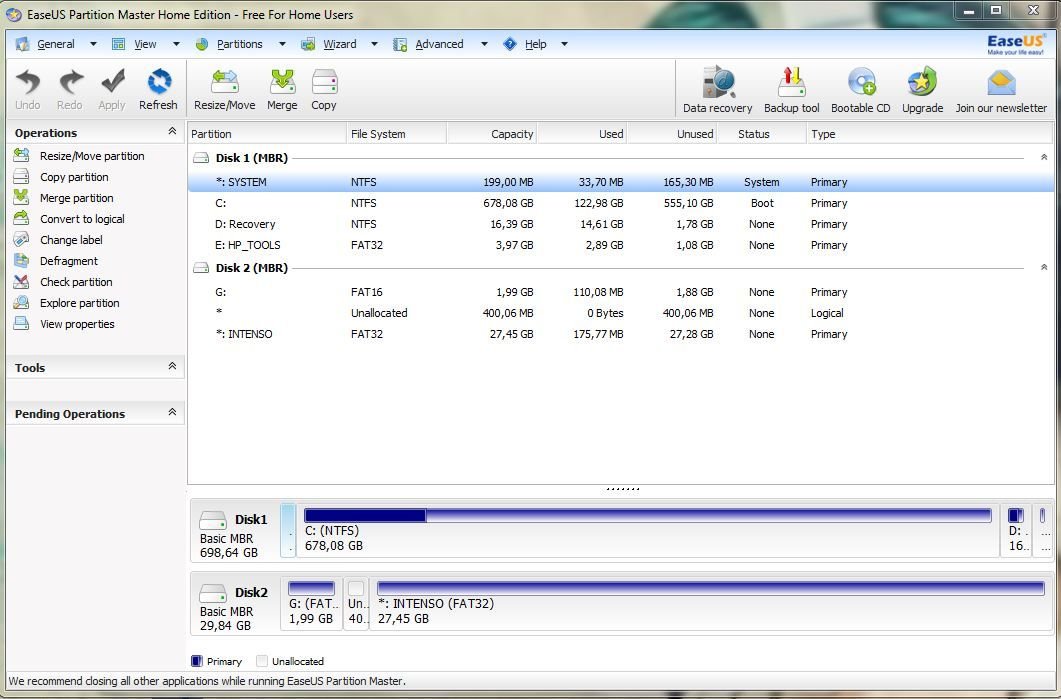This screenshot has width=1061, height=699.
Task: Open the Wizard menu
Action: (x=340, y=44)
